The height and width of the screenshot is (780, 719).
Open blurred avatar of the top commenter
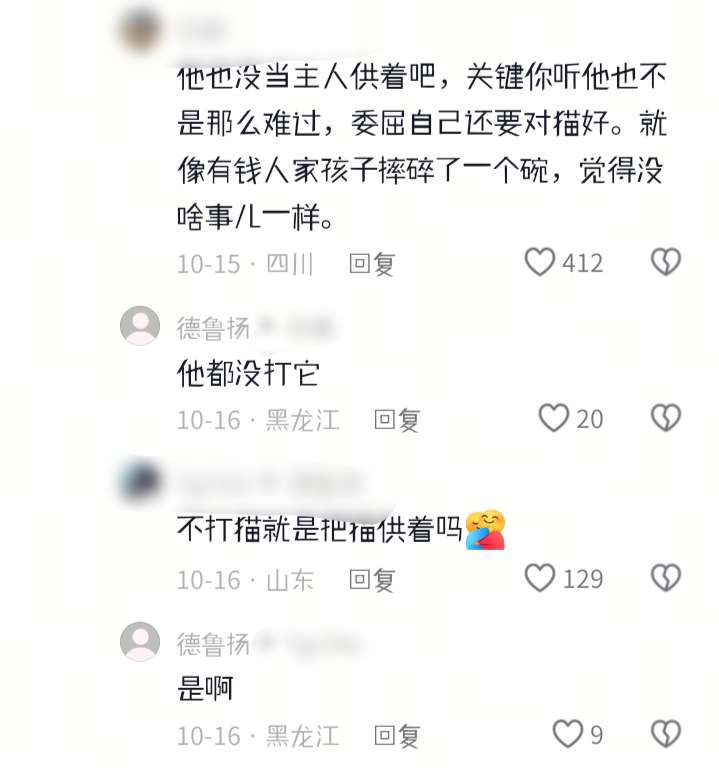point(140,30)
